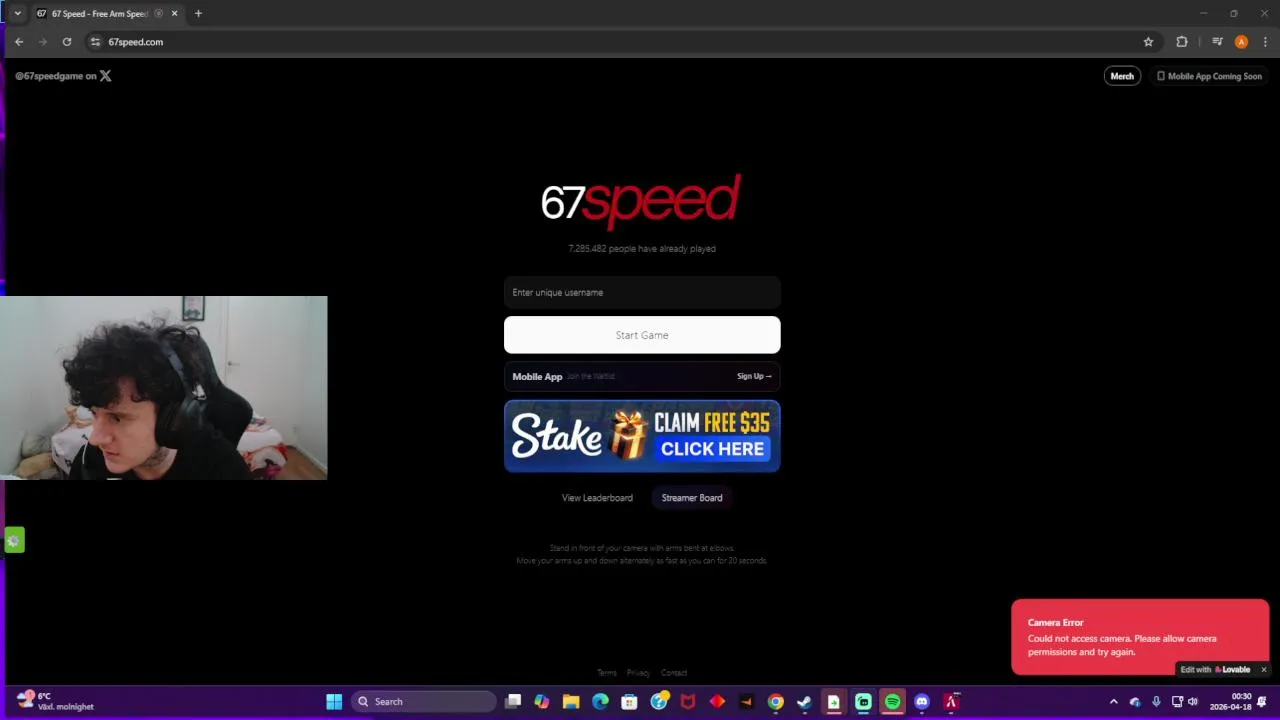Viewport: 1280px width, 720px height.
Task: Click Mobile App Coming Soon
Action: coord(1209,76)
